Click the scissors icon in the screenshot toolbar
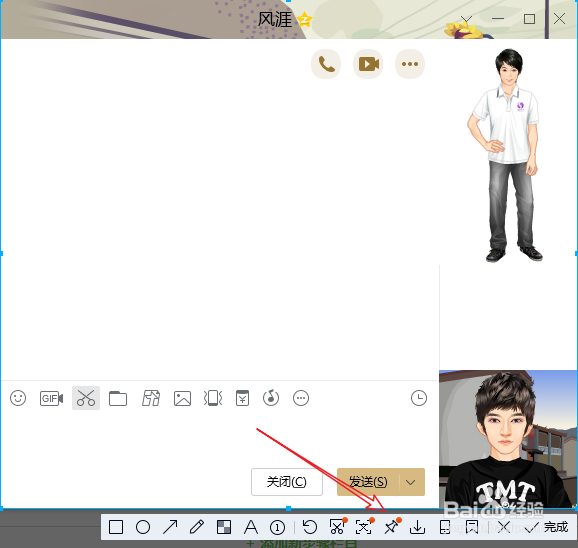This screenshot has width=578, height=548. click(337, 527)
